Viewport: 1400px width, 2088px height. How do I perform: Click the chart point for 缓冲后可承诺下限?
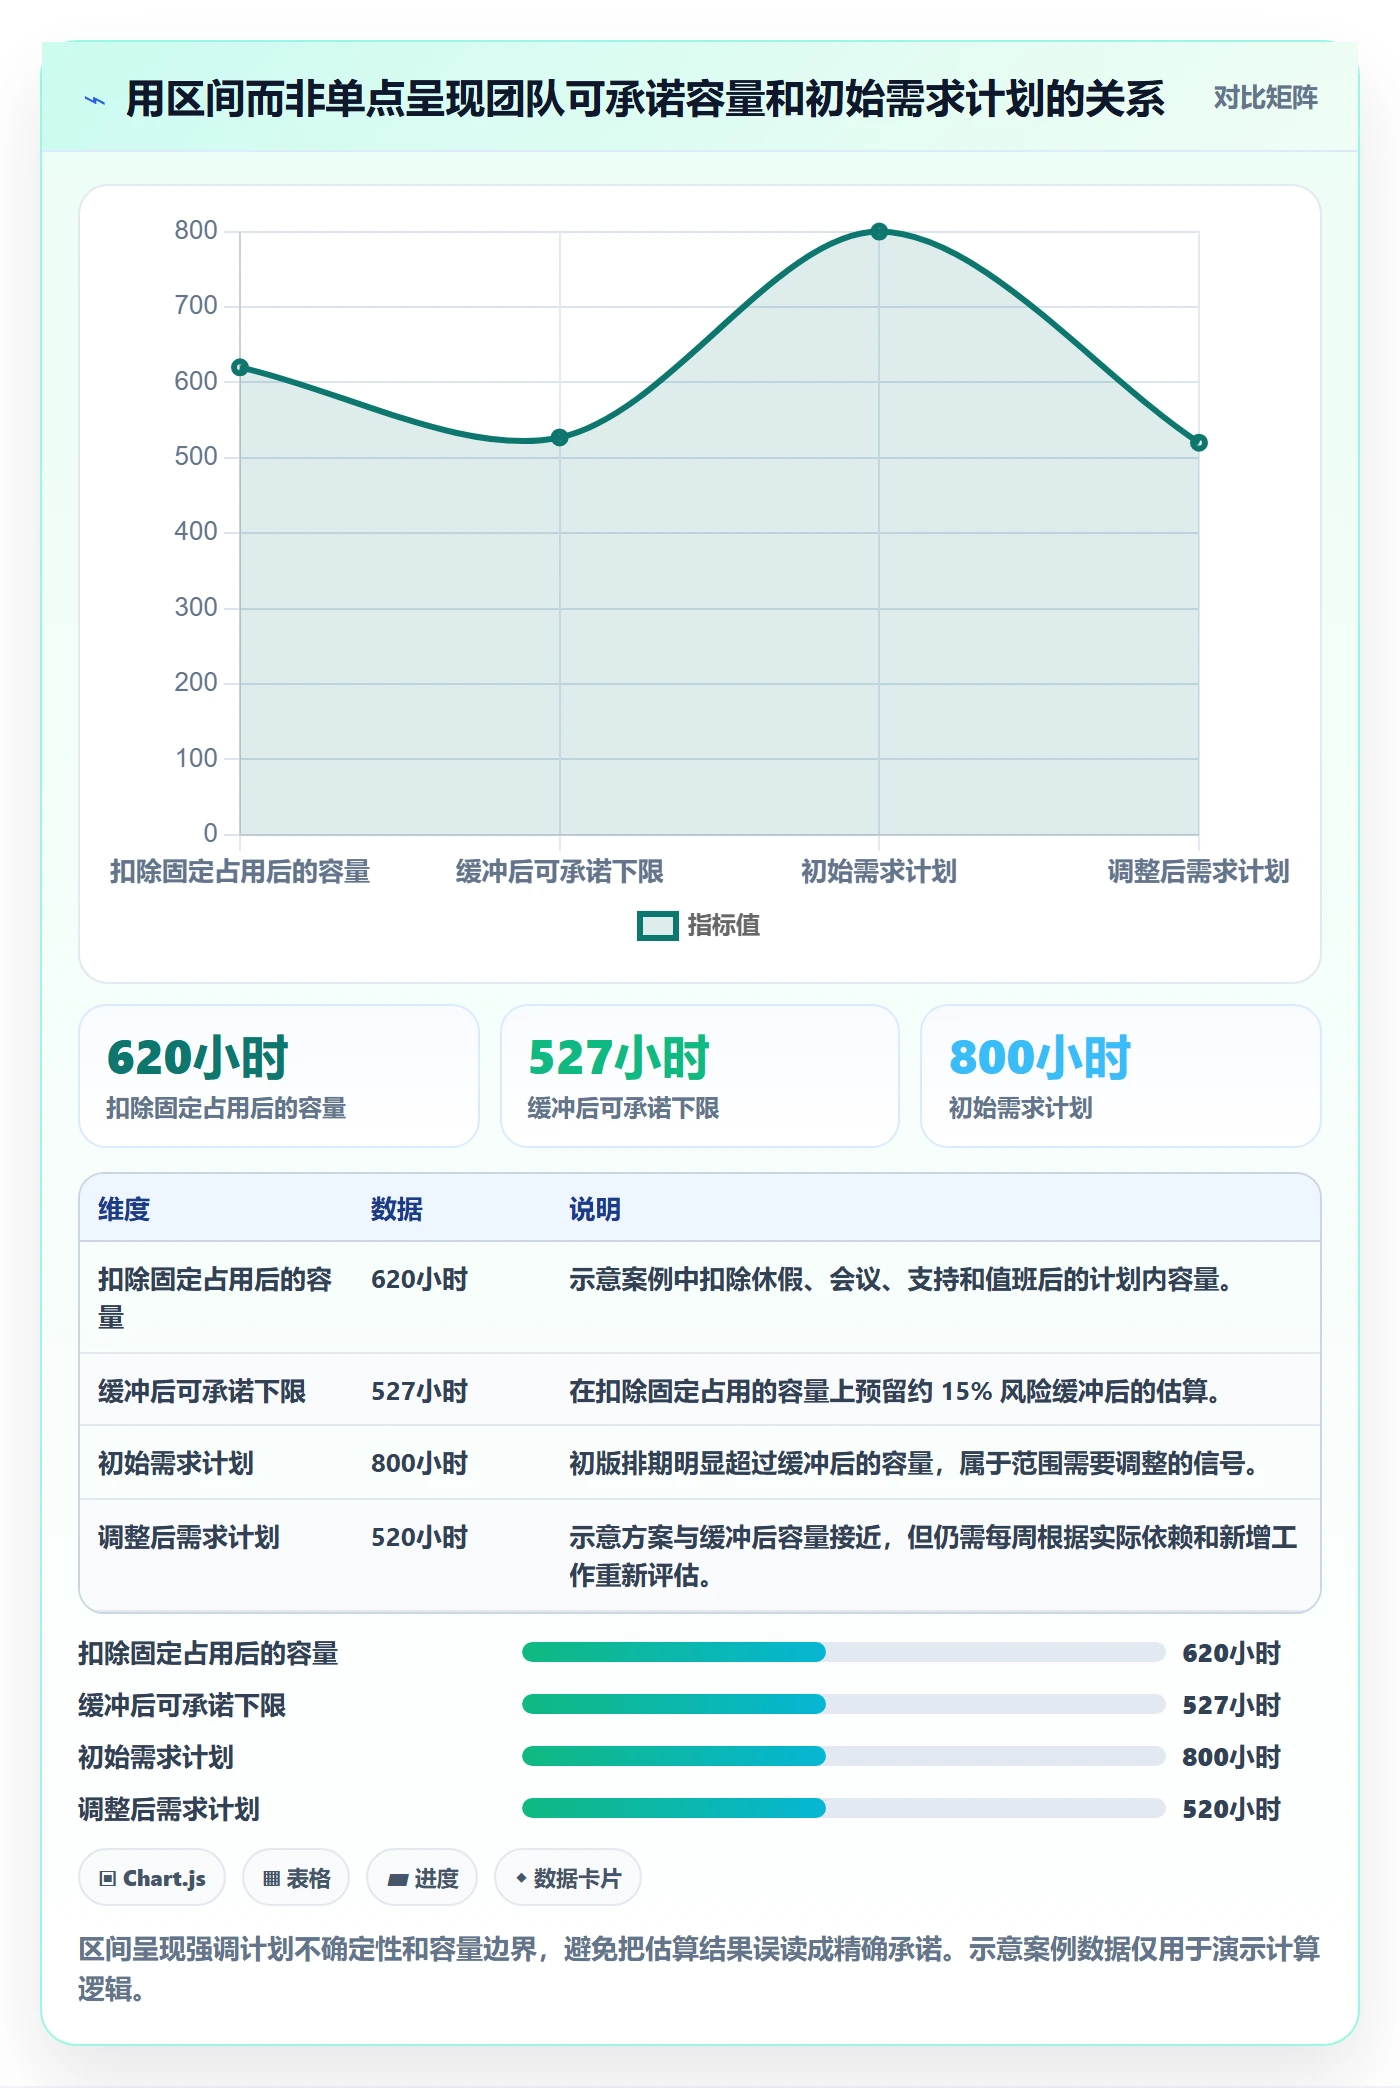(560, 437)
